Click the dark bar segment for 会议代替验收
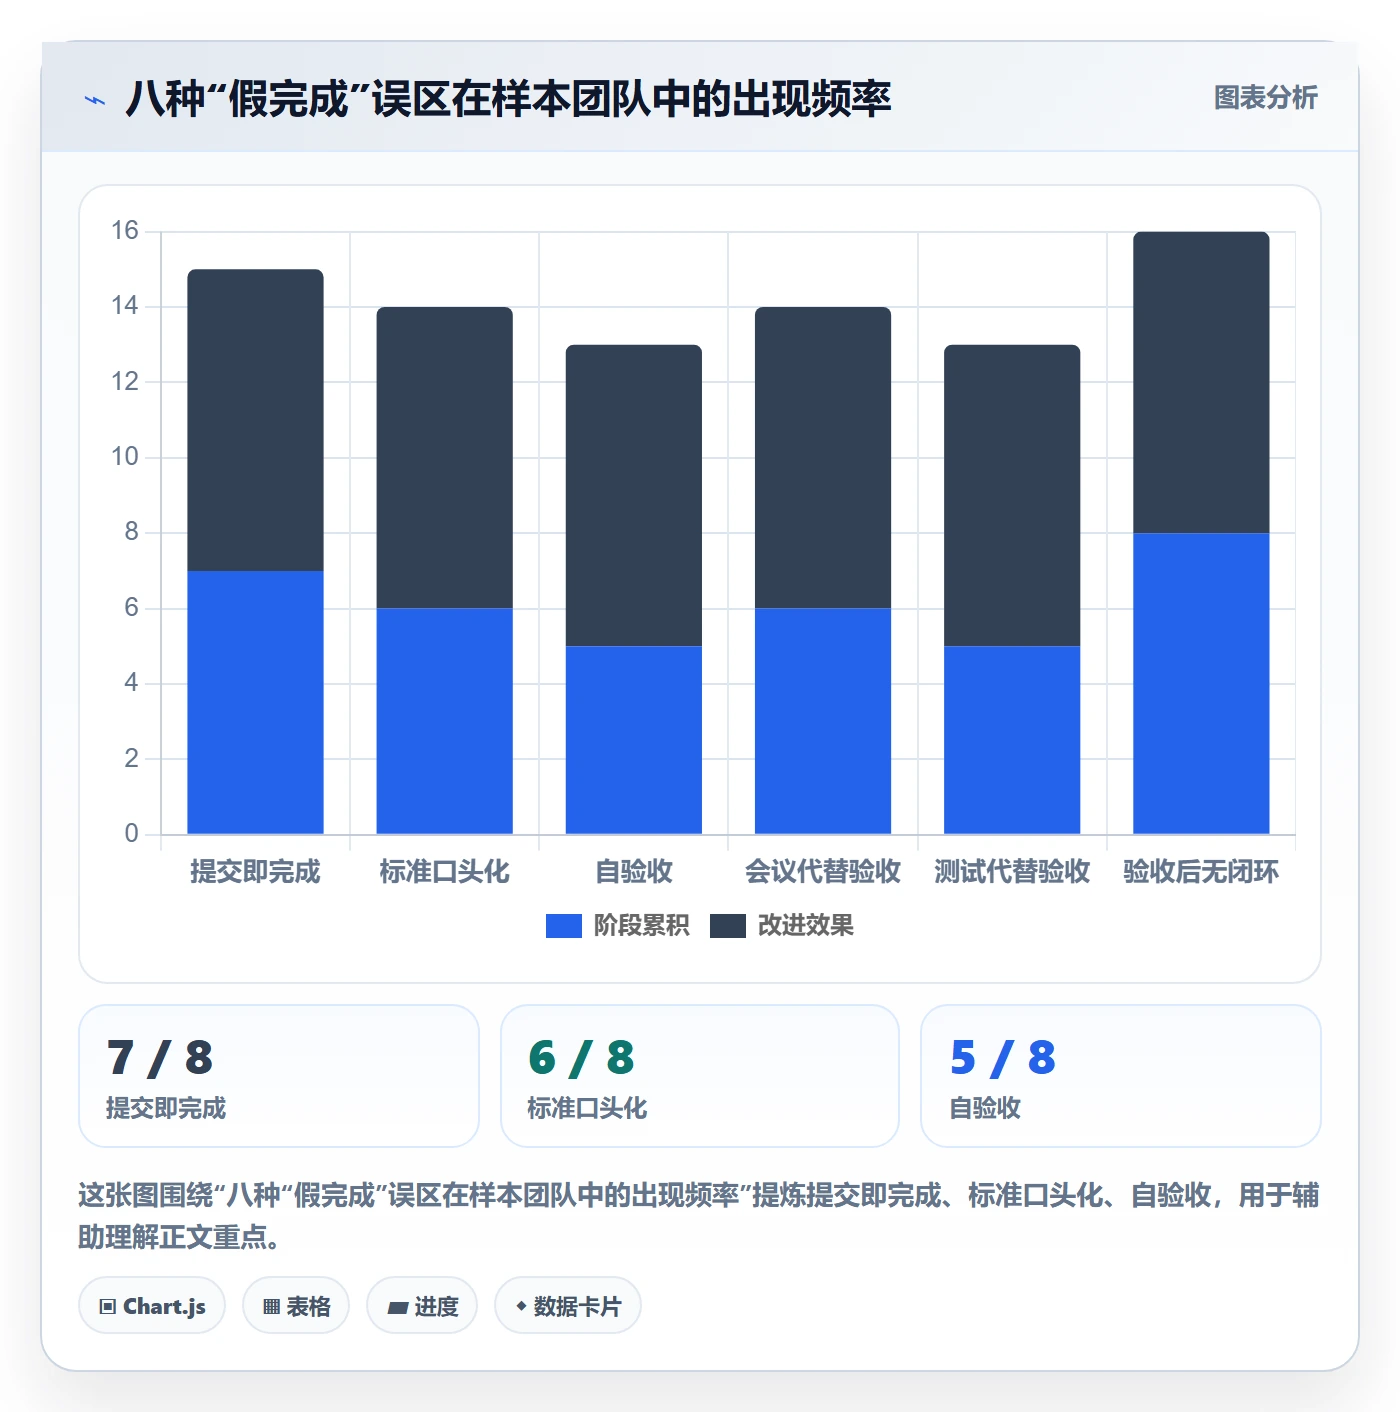Image resolution: width=1400 pixels, height=1412 pixels. pyautogui.click(x=823, y=458)
